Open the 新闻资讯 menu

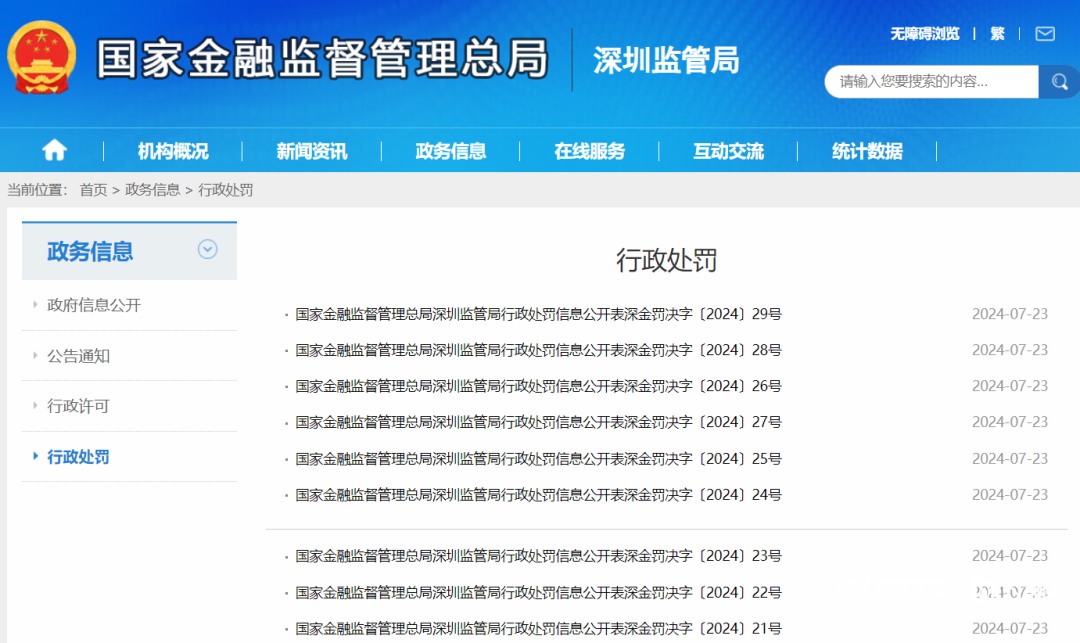coord(311,151)
